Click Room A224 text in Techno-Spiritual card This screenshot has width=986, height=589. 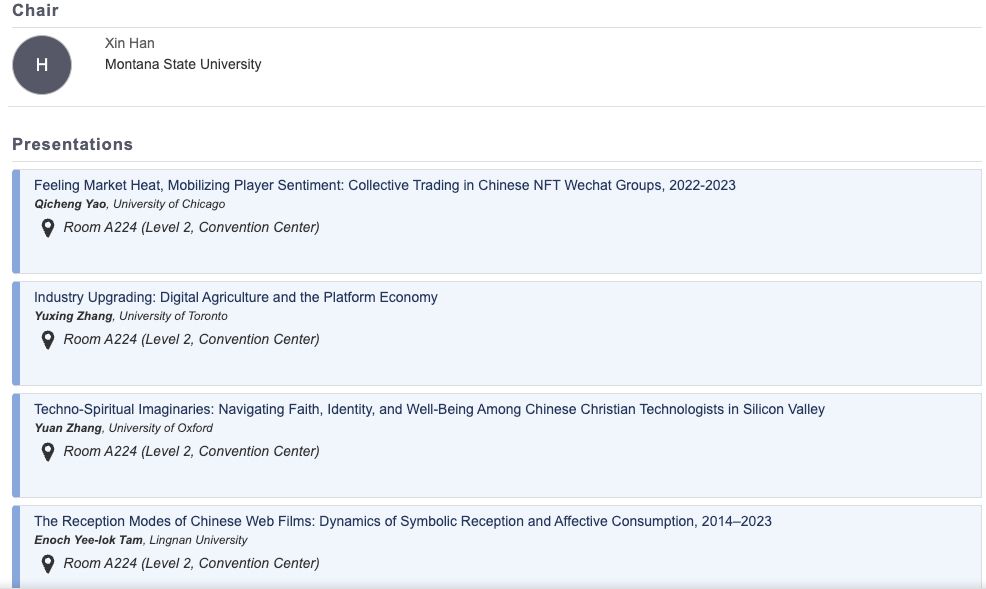click(x=191, y=451)
